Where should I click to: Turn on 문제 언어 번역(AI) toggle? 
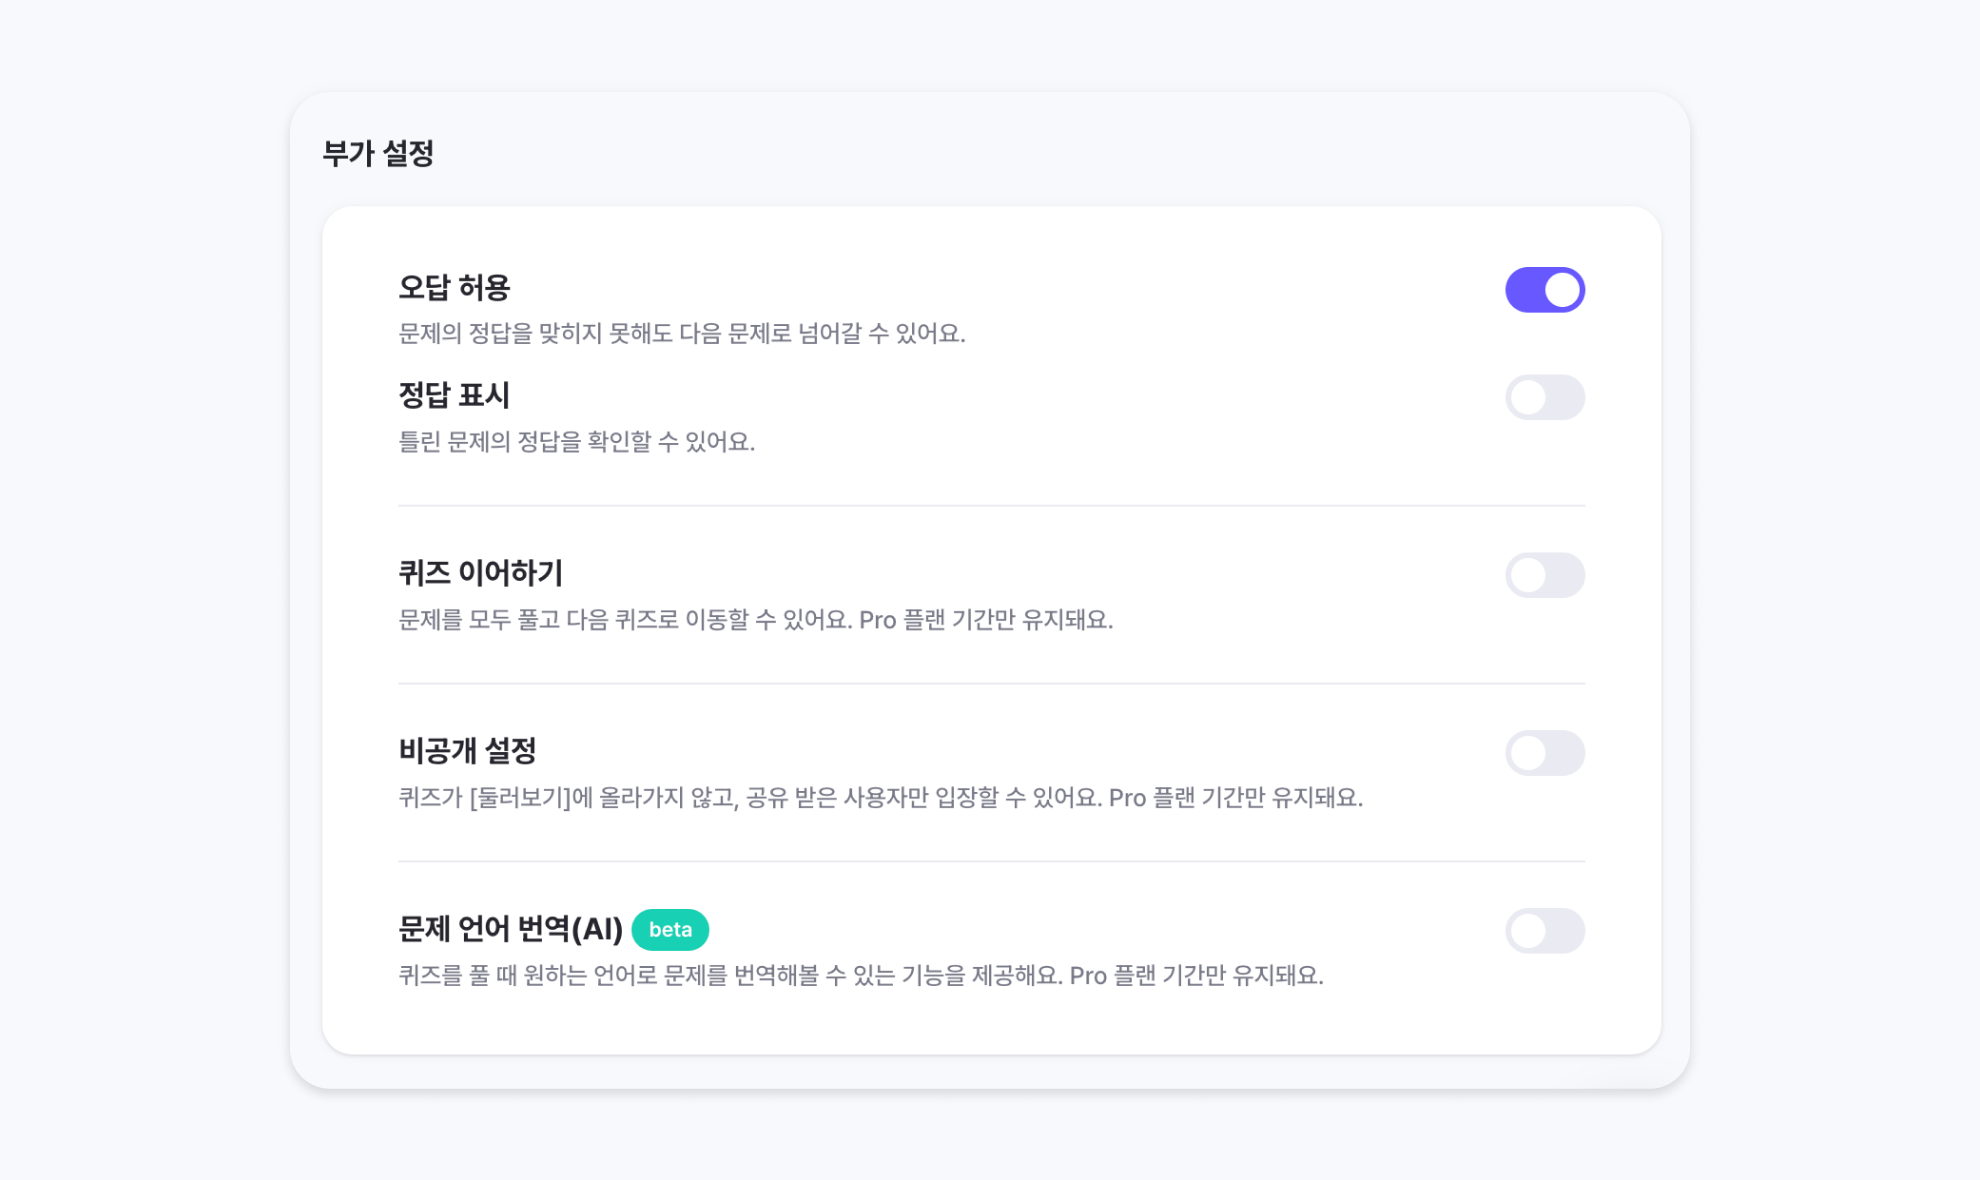coord(1545,931)
